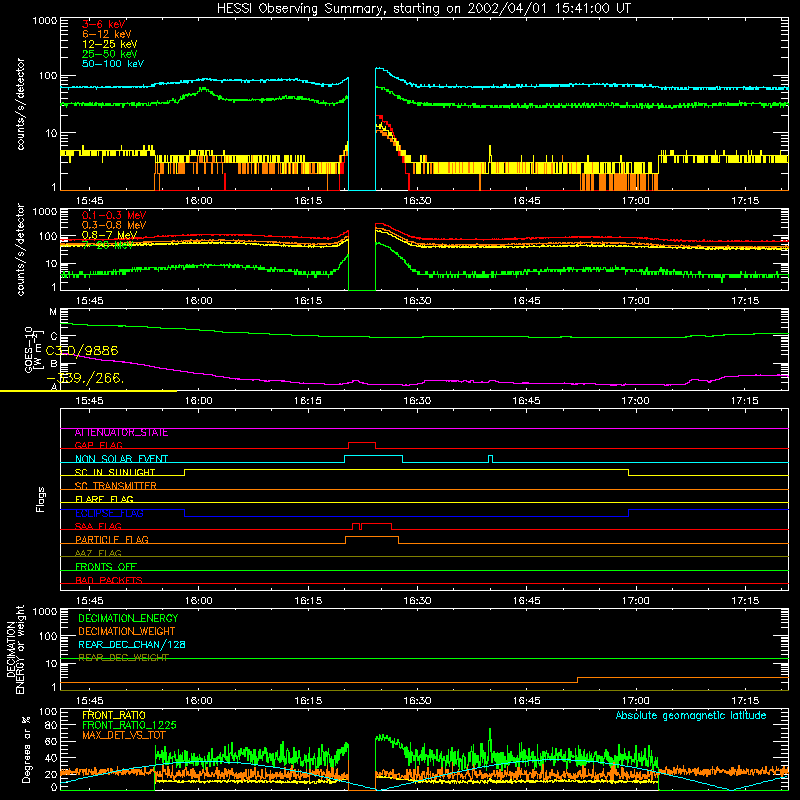The height and width of the screenshot is (800, 800).
Task: Click the narrow NON_SOLAR_EVENT spike near 16:40
Action: 490,459
